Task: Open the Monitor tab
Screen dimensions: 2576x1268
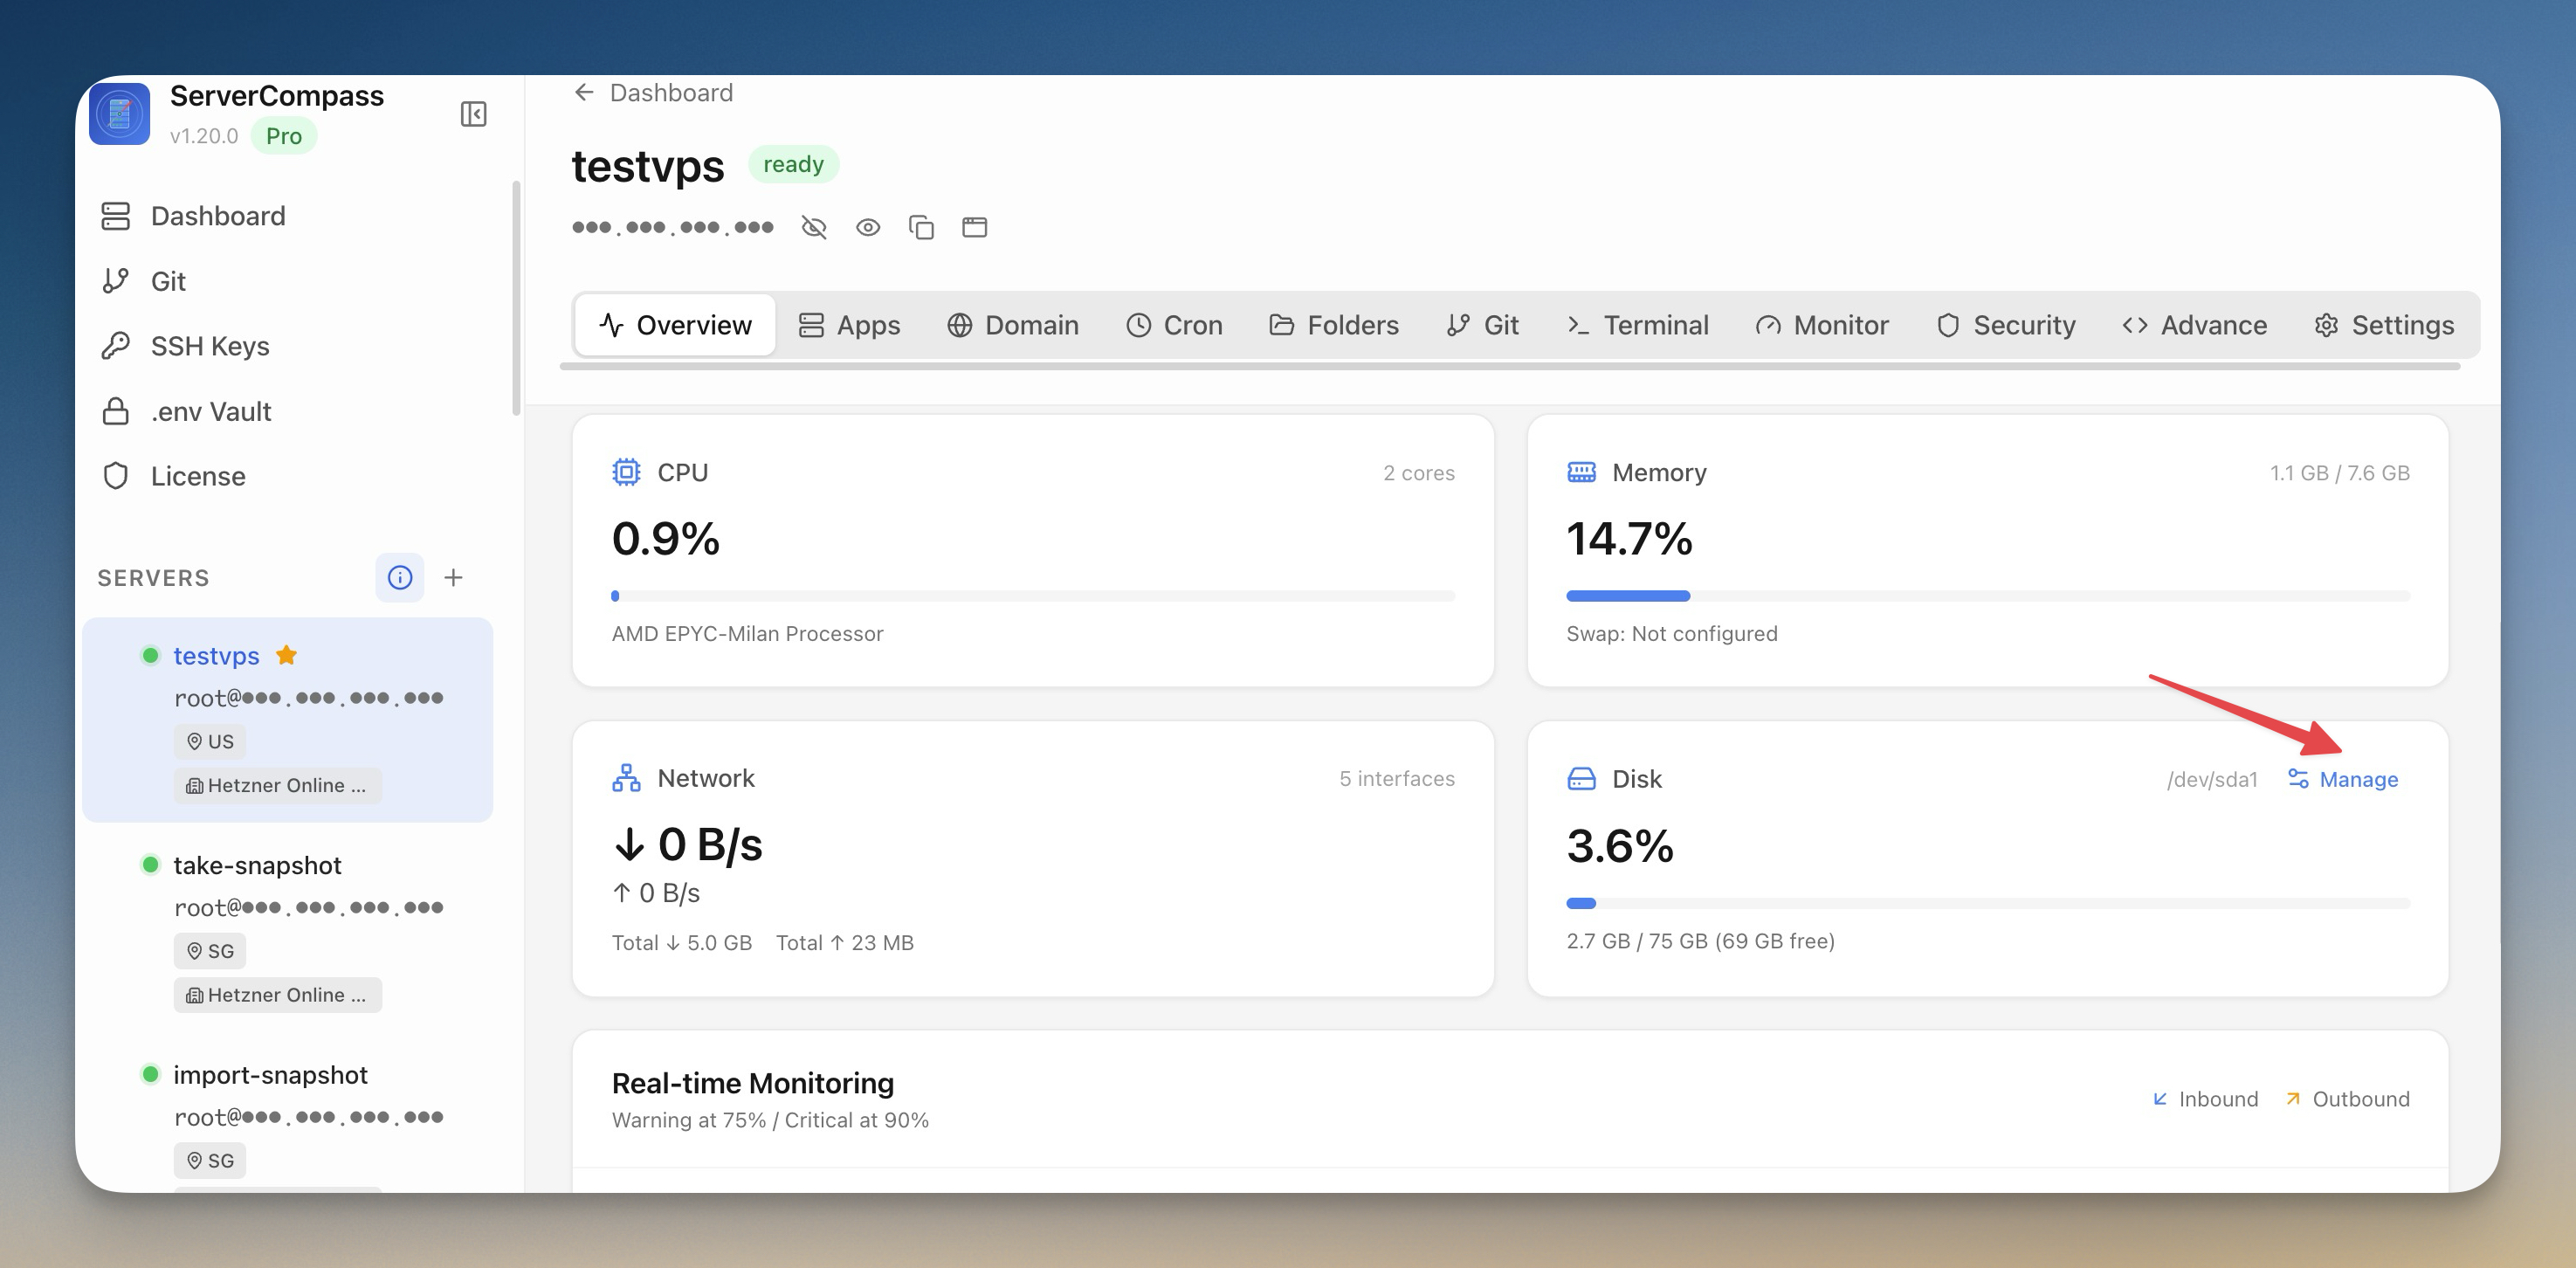Action: pyautogui.click(x=1822, y=325)
